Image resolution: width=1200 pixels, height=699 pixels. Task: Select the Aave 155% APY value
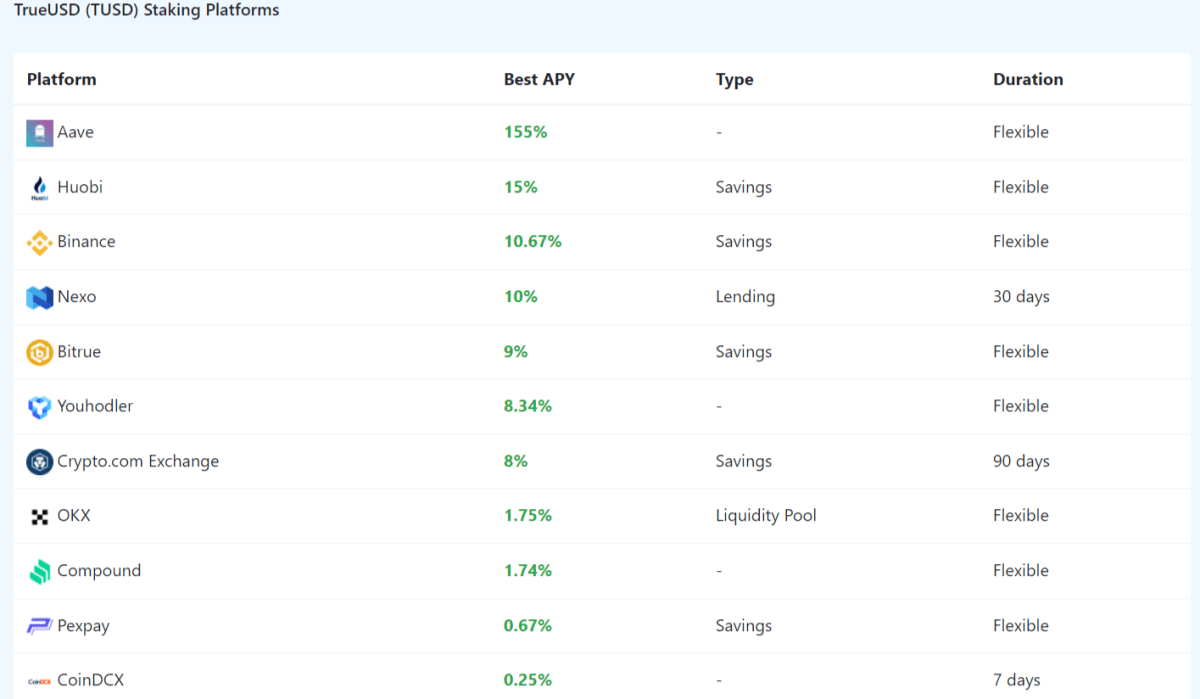pos(526,132)
